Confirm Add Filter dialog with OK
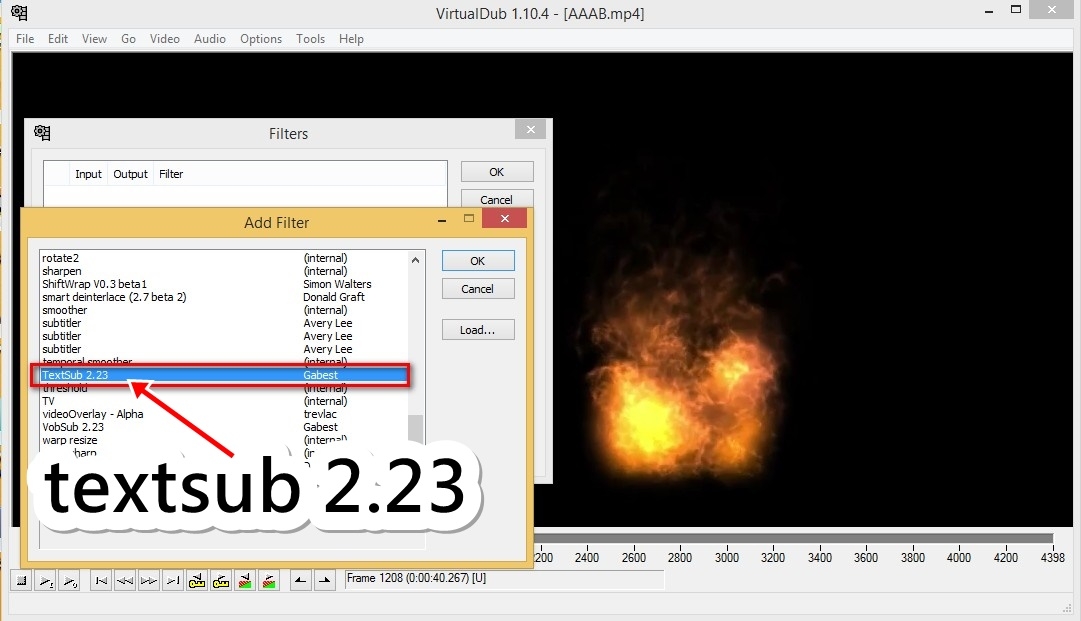1081x621 pixels. tap(478, 261)
